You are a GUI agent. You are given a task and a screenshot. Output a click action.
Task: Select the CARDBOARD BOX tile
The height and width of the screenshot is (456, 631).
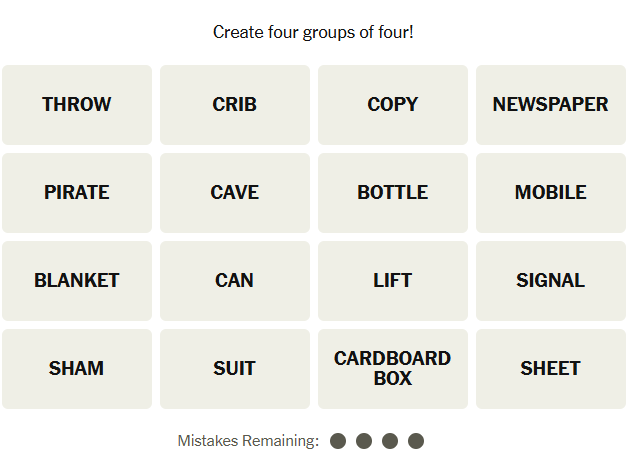pos(393,369)
